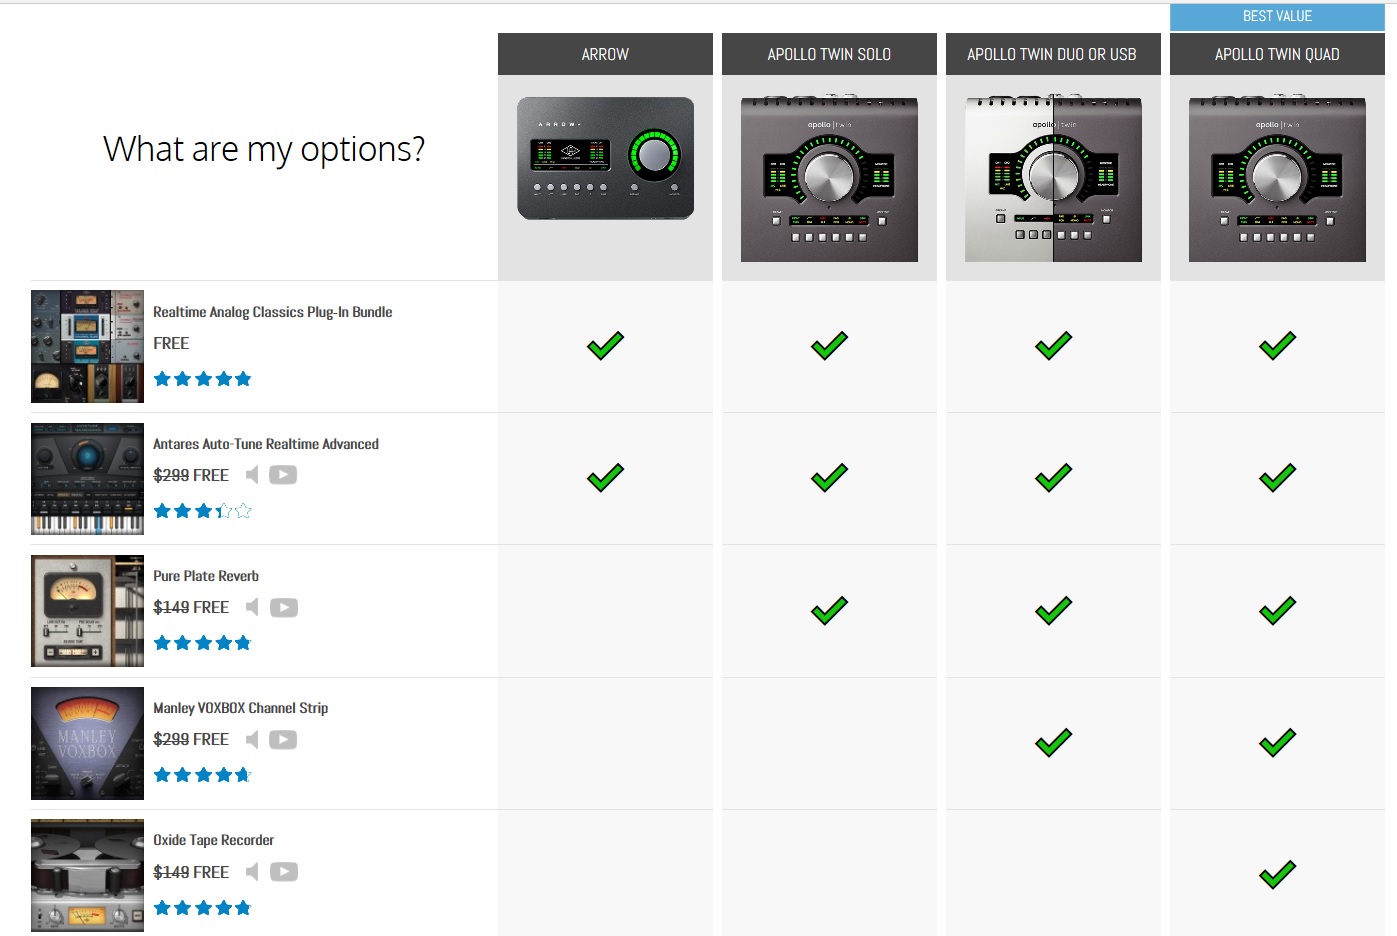Click the Apollo Twin Quad header

1277,54
